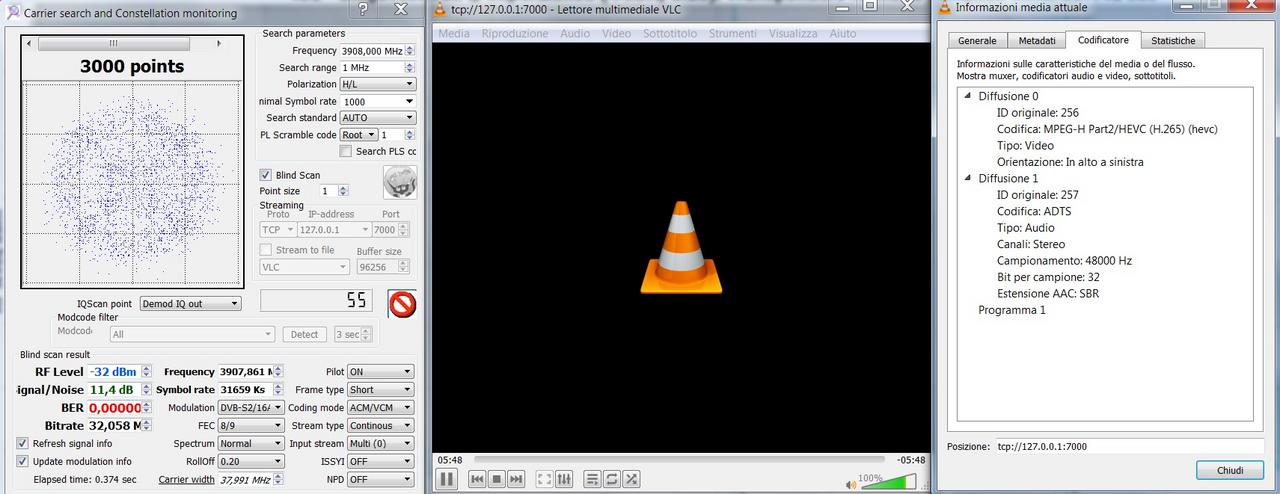The image size is (1280, 494).
Task: Open the Modulation DVB-S2 dropdown
Action: point(251,407)
